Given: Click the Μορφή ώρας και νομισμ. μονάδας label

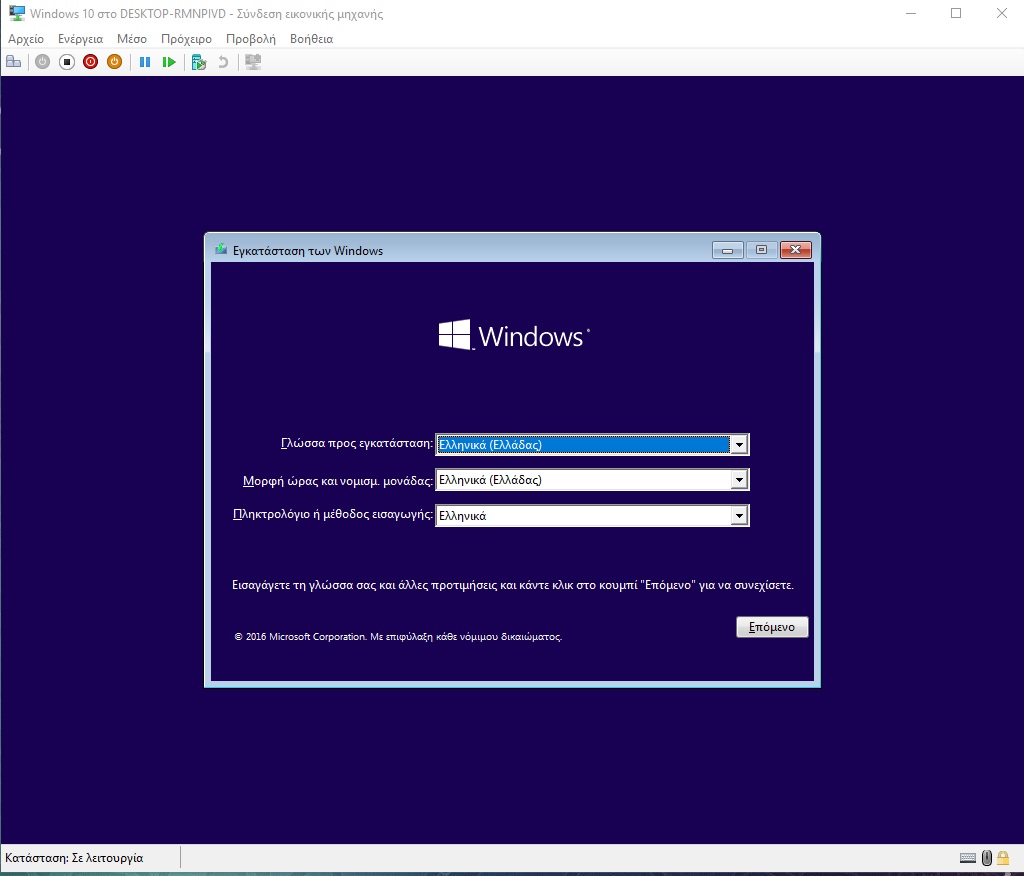Looking at the screenshot, I should [338, 481].
